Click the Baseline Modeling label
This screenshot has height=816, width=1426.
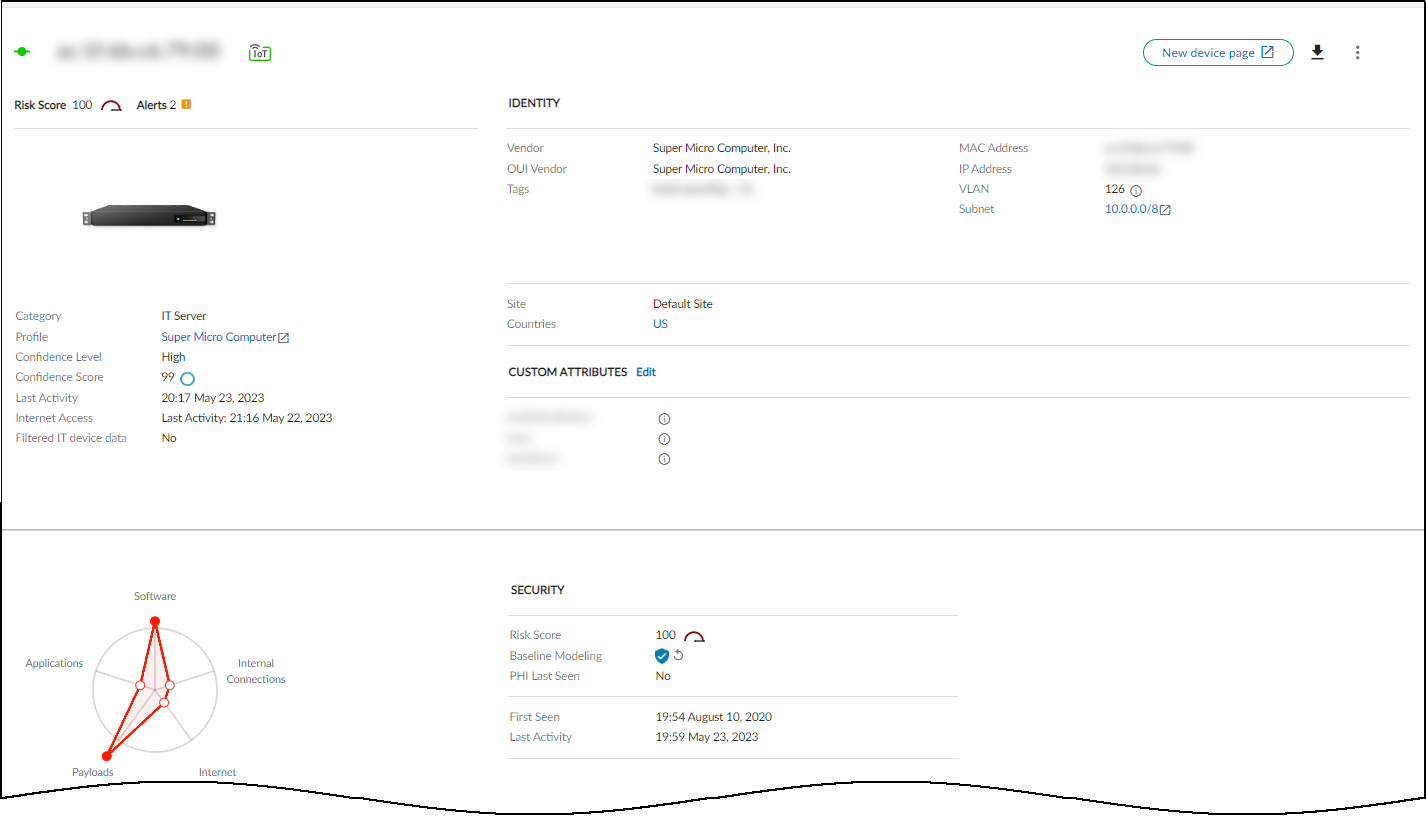(556, 656)
